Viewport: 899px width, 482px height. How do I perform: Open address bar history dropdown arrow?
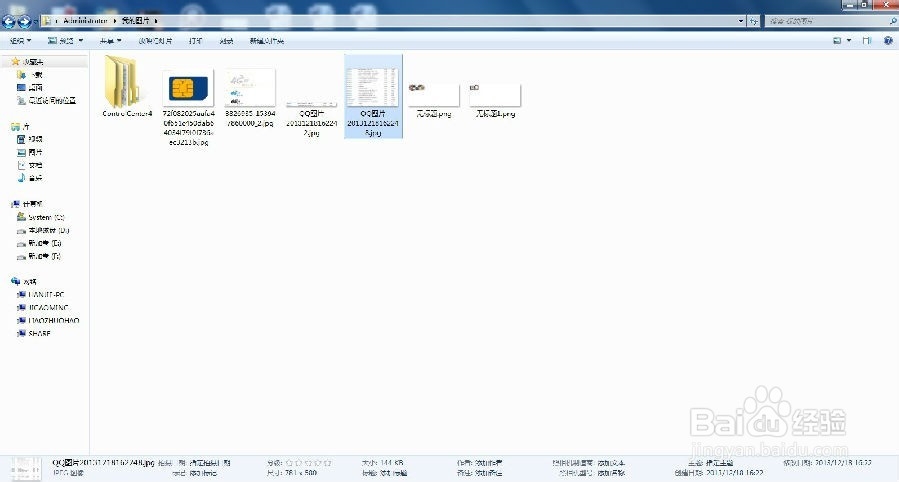pyautogui.click(x=741, y=21)
